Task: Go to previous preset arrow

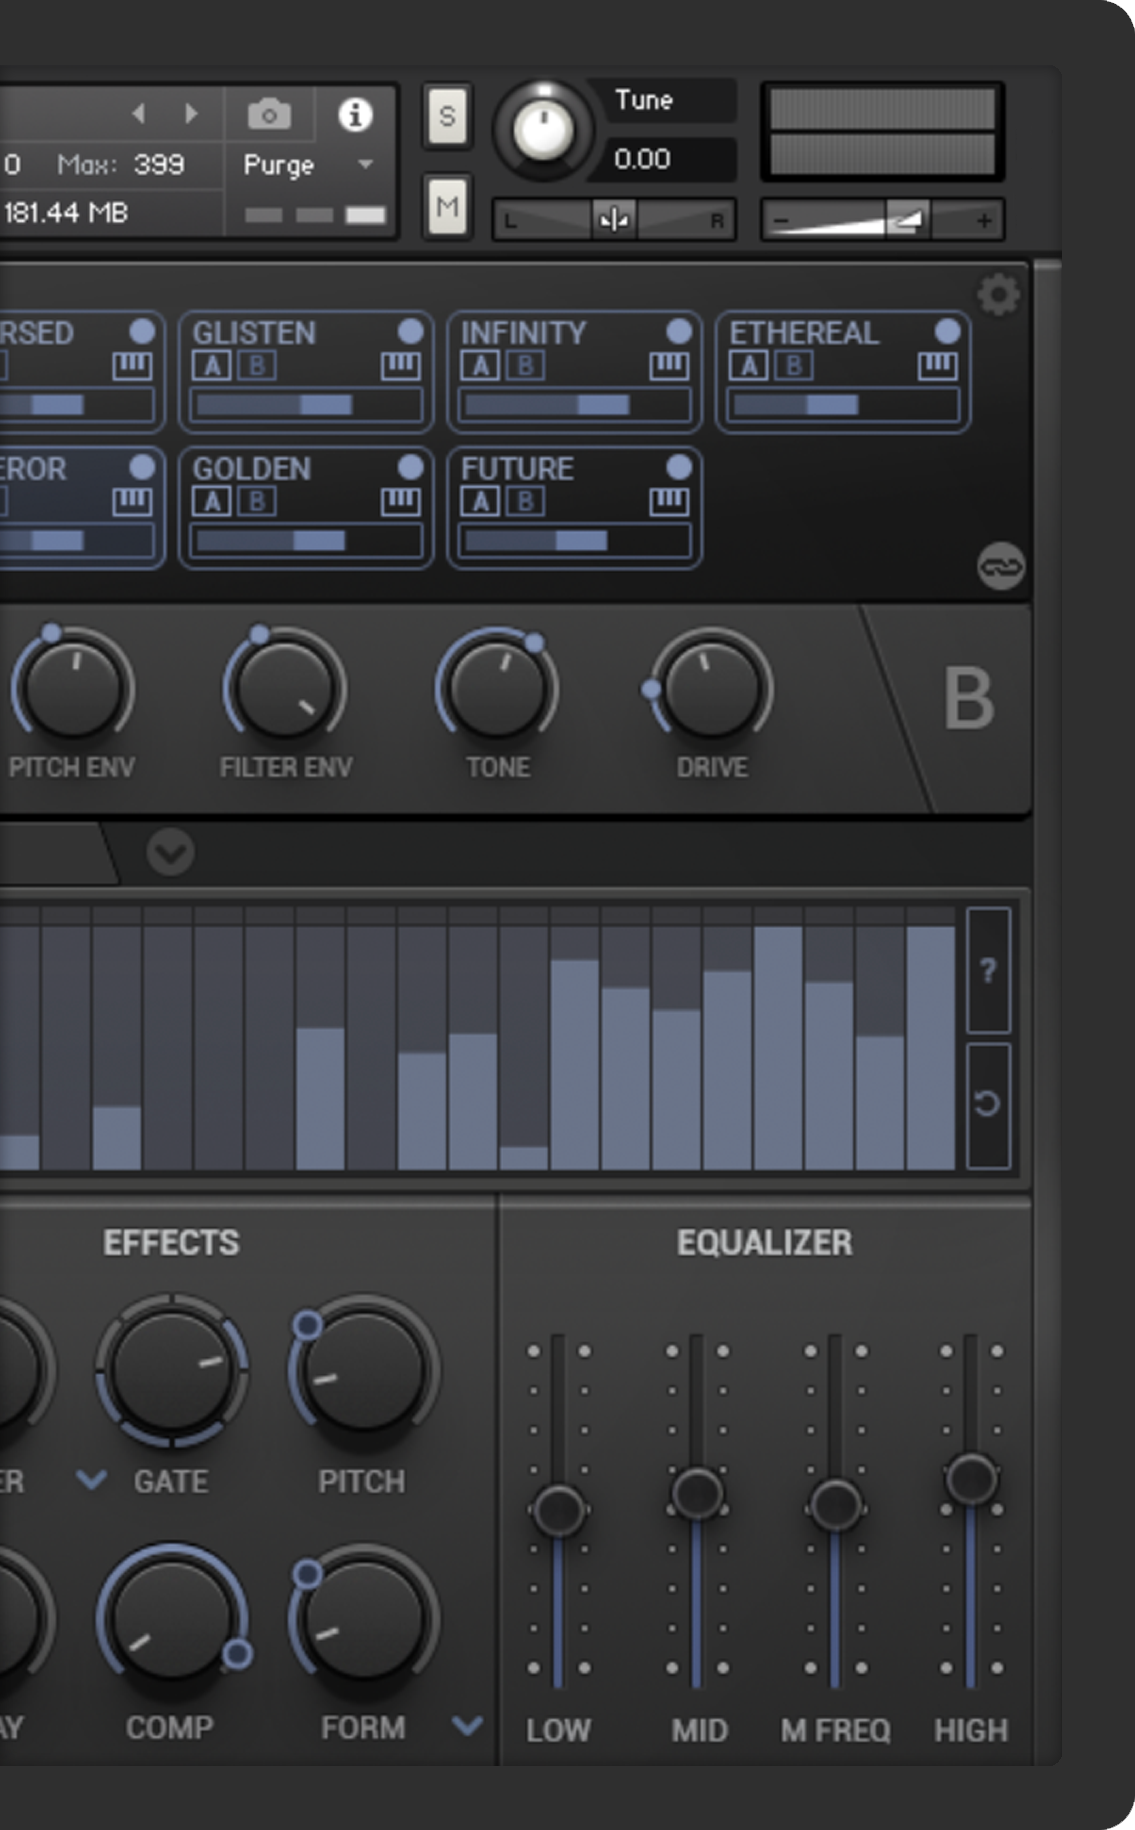Action: [139, 113]
